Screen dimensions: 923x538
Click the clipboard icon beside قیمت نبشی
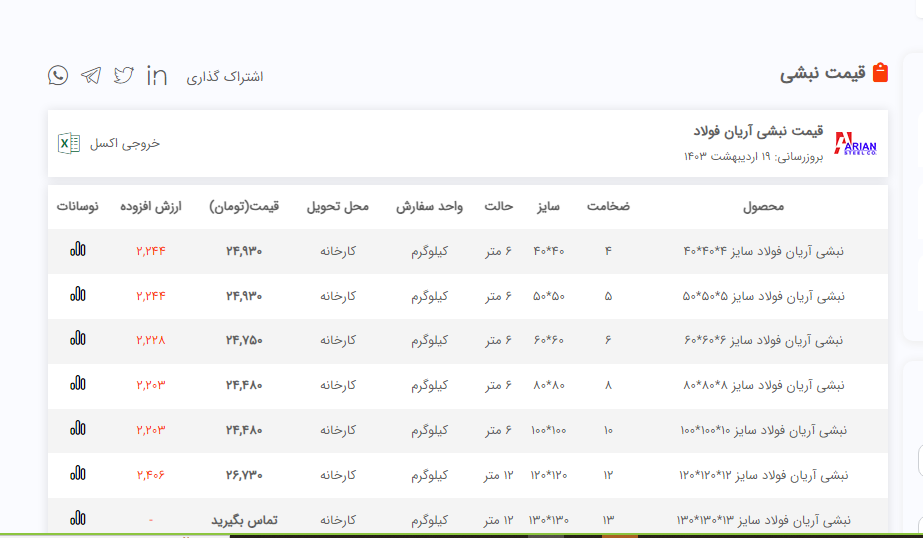[x=880, y=73]
